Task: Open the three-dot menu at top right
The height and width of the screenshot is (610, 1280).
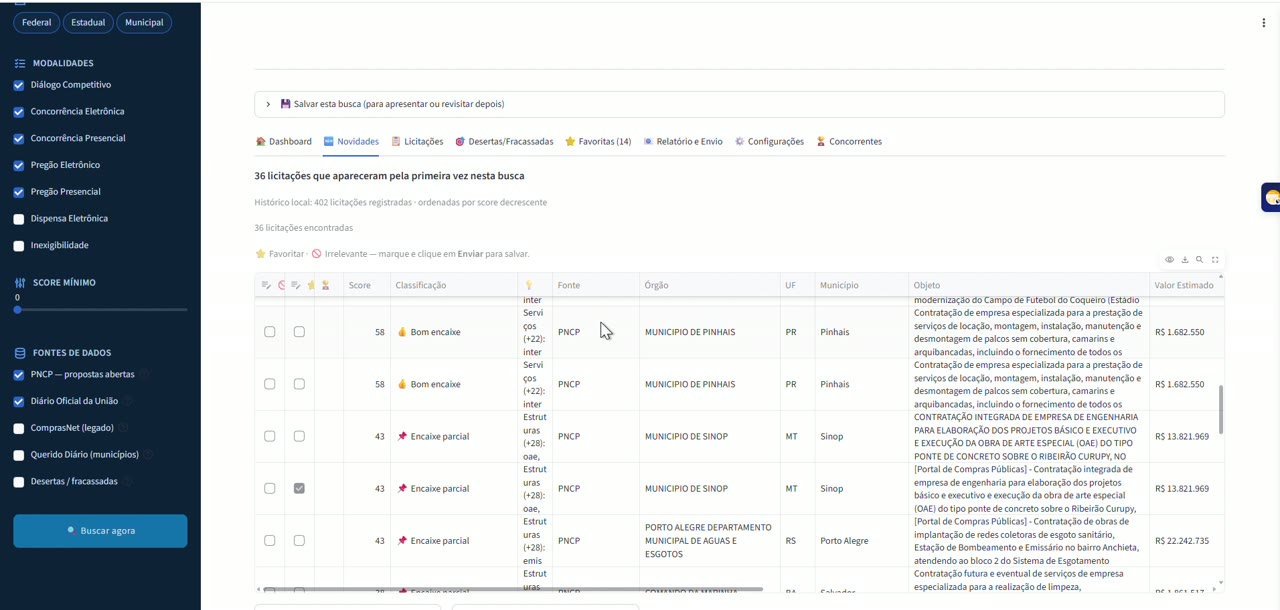Action: (x=1264, y=23)
